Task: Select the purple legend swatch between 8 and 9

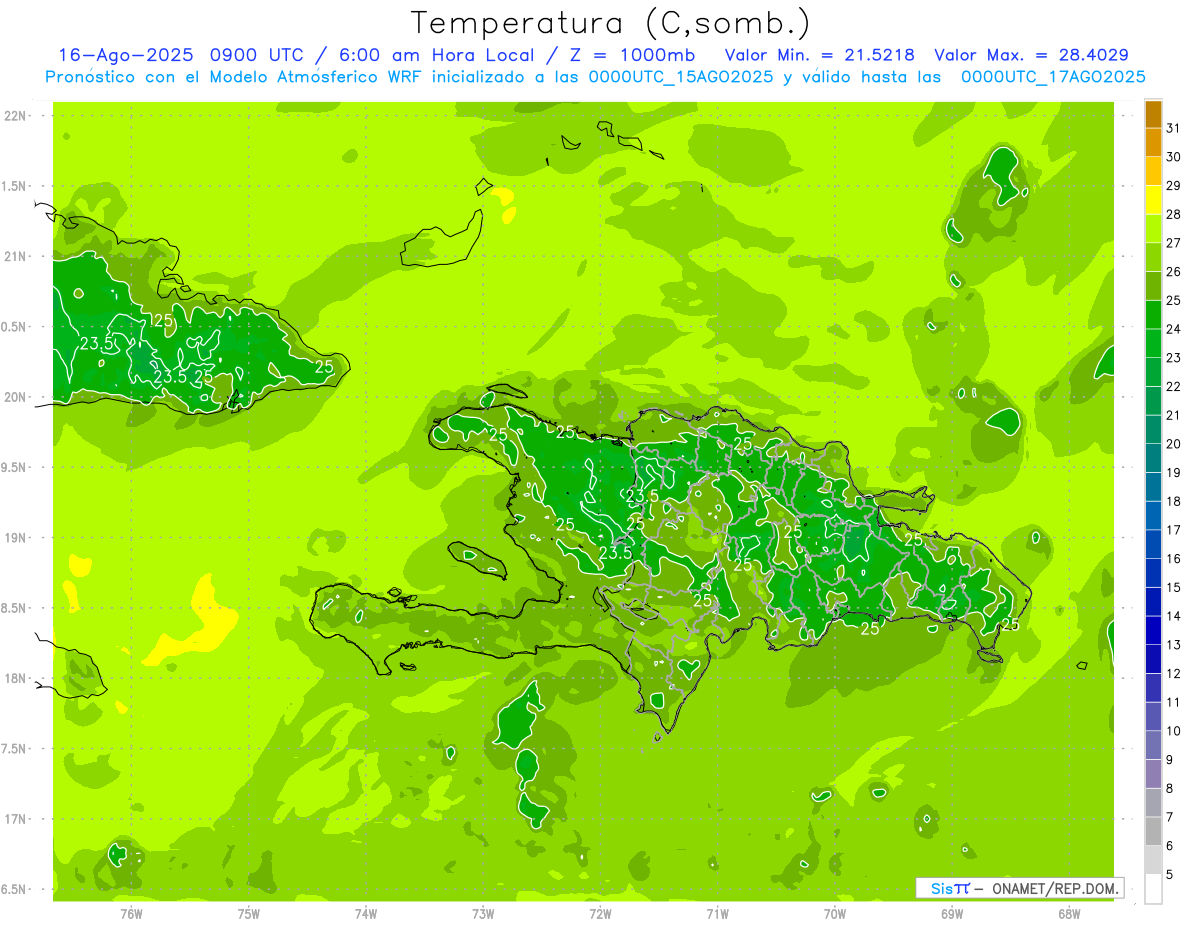Action: [x=1153, y=774]
